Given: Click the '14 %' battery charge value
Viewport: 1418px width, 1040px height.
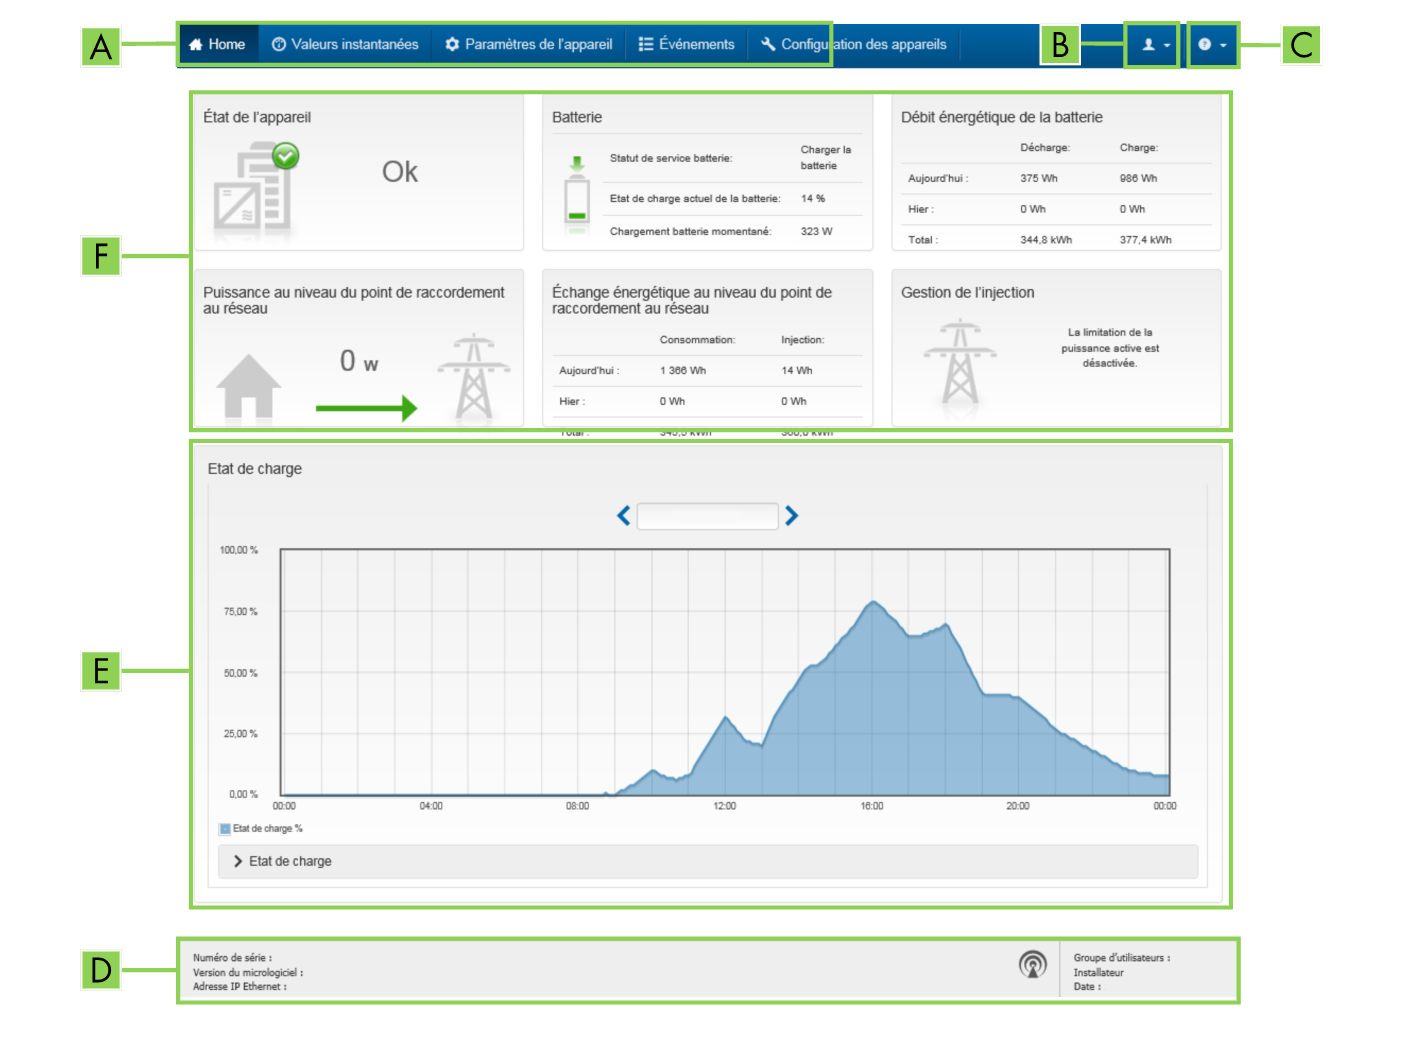Looking at the screenshot, I should (812, 198).
